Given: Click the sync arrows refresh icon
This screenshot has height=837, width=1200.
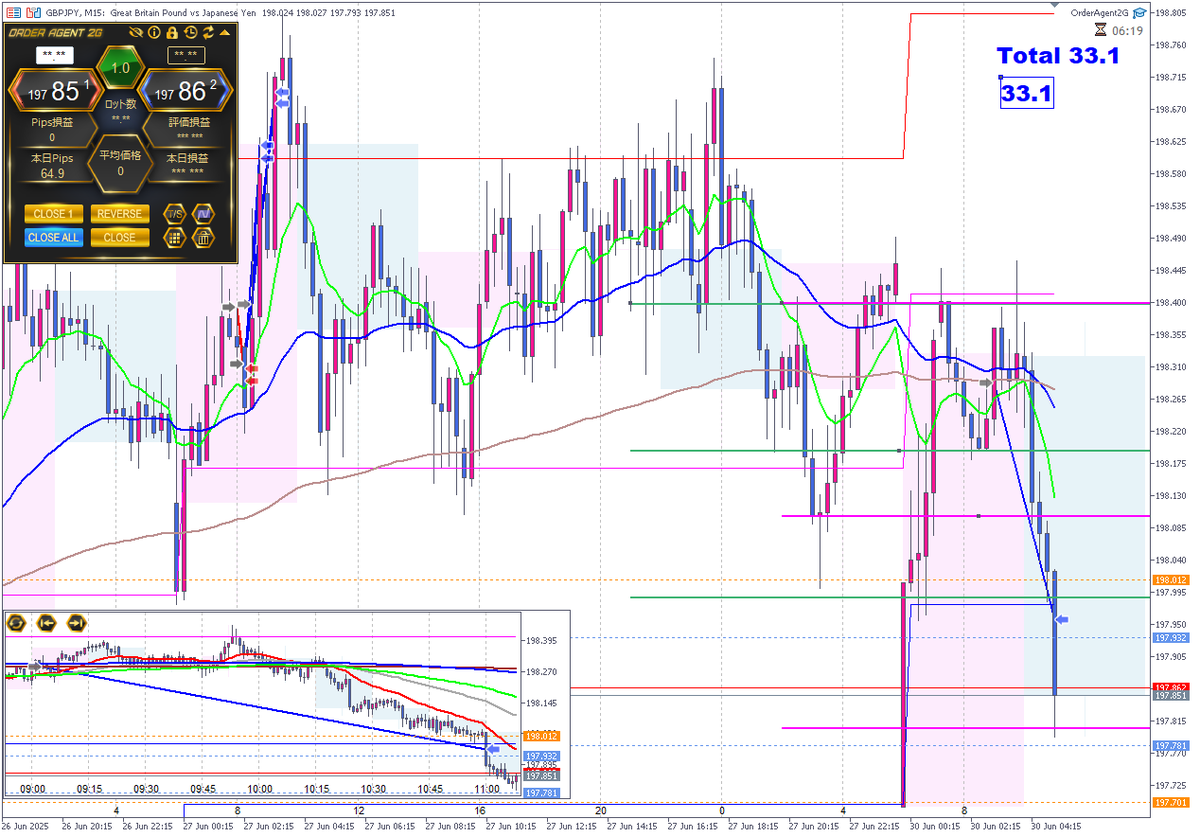Looking at the screenshot, I should pos(208,33).
